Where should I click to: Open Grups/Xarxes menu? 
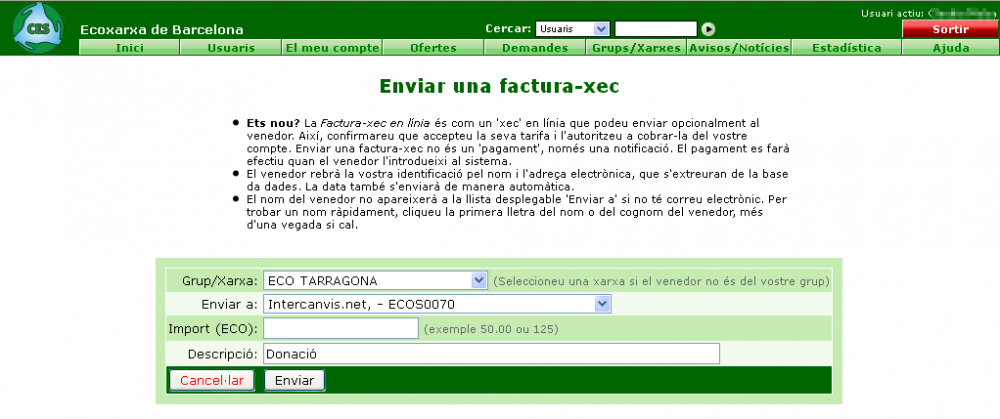636,48
